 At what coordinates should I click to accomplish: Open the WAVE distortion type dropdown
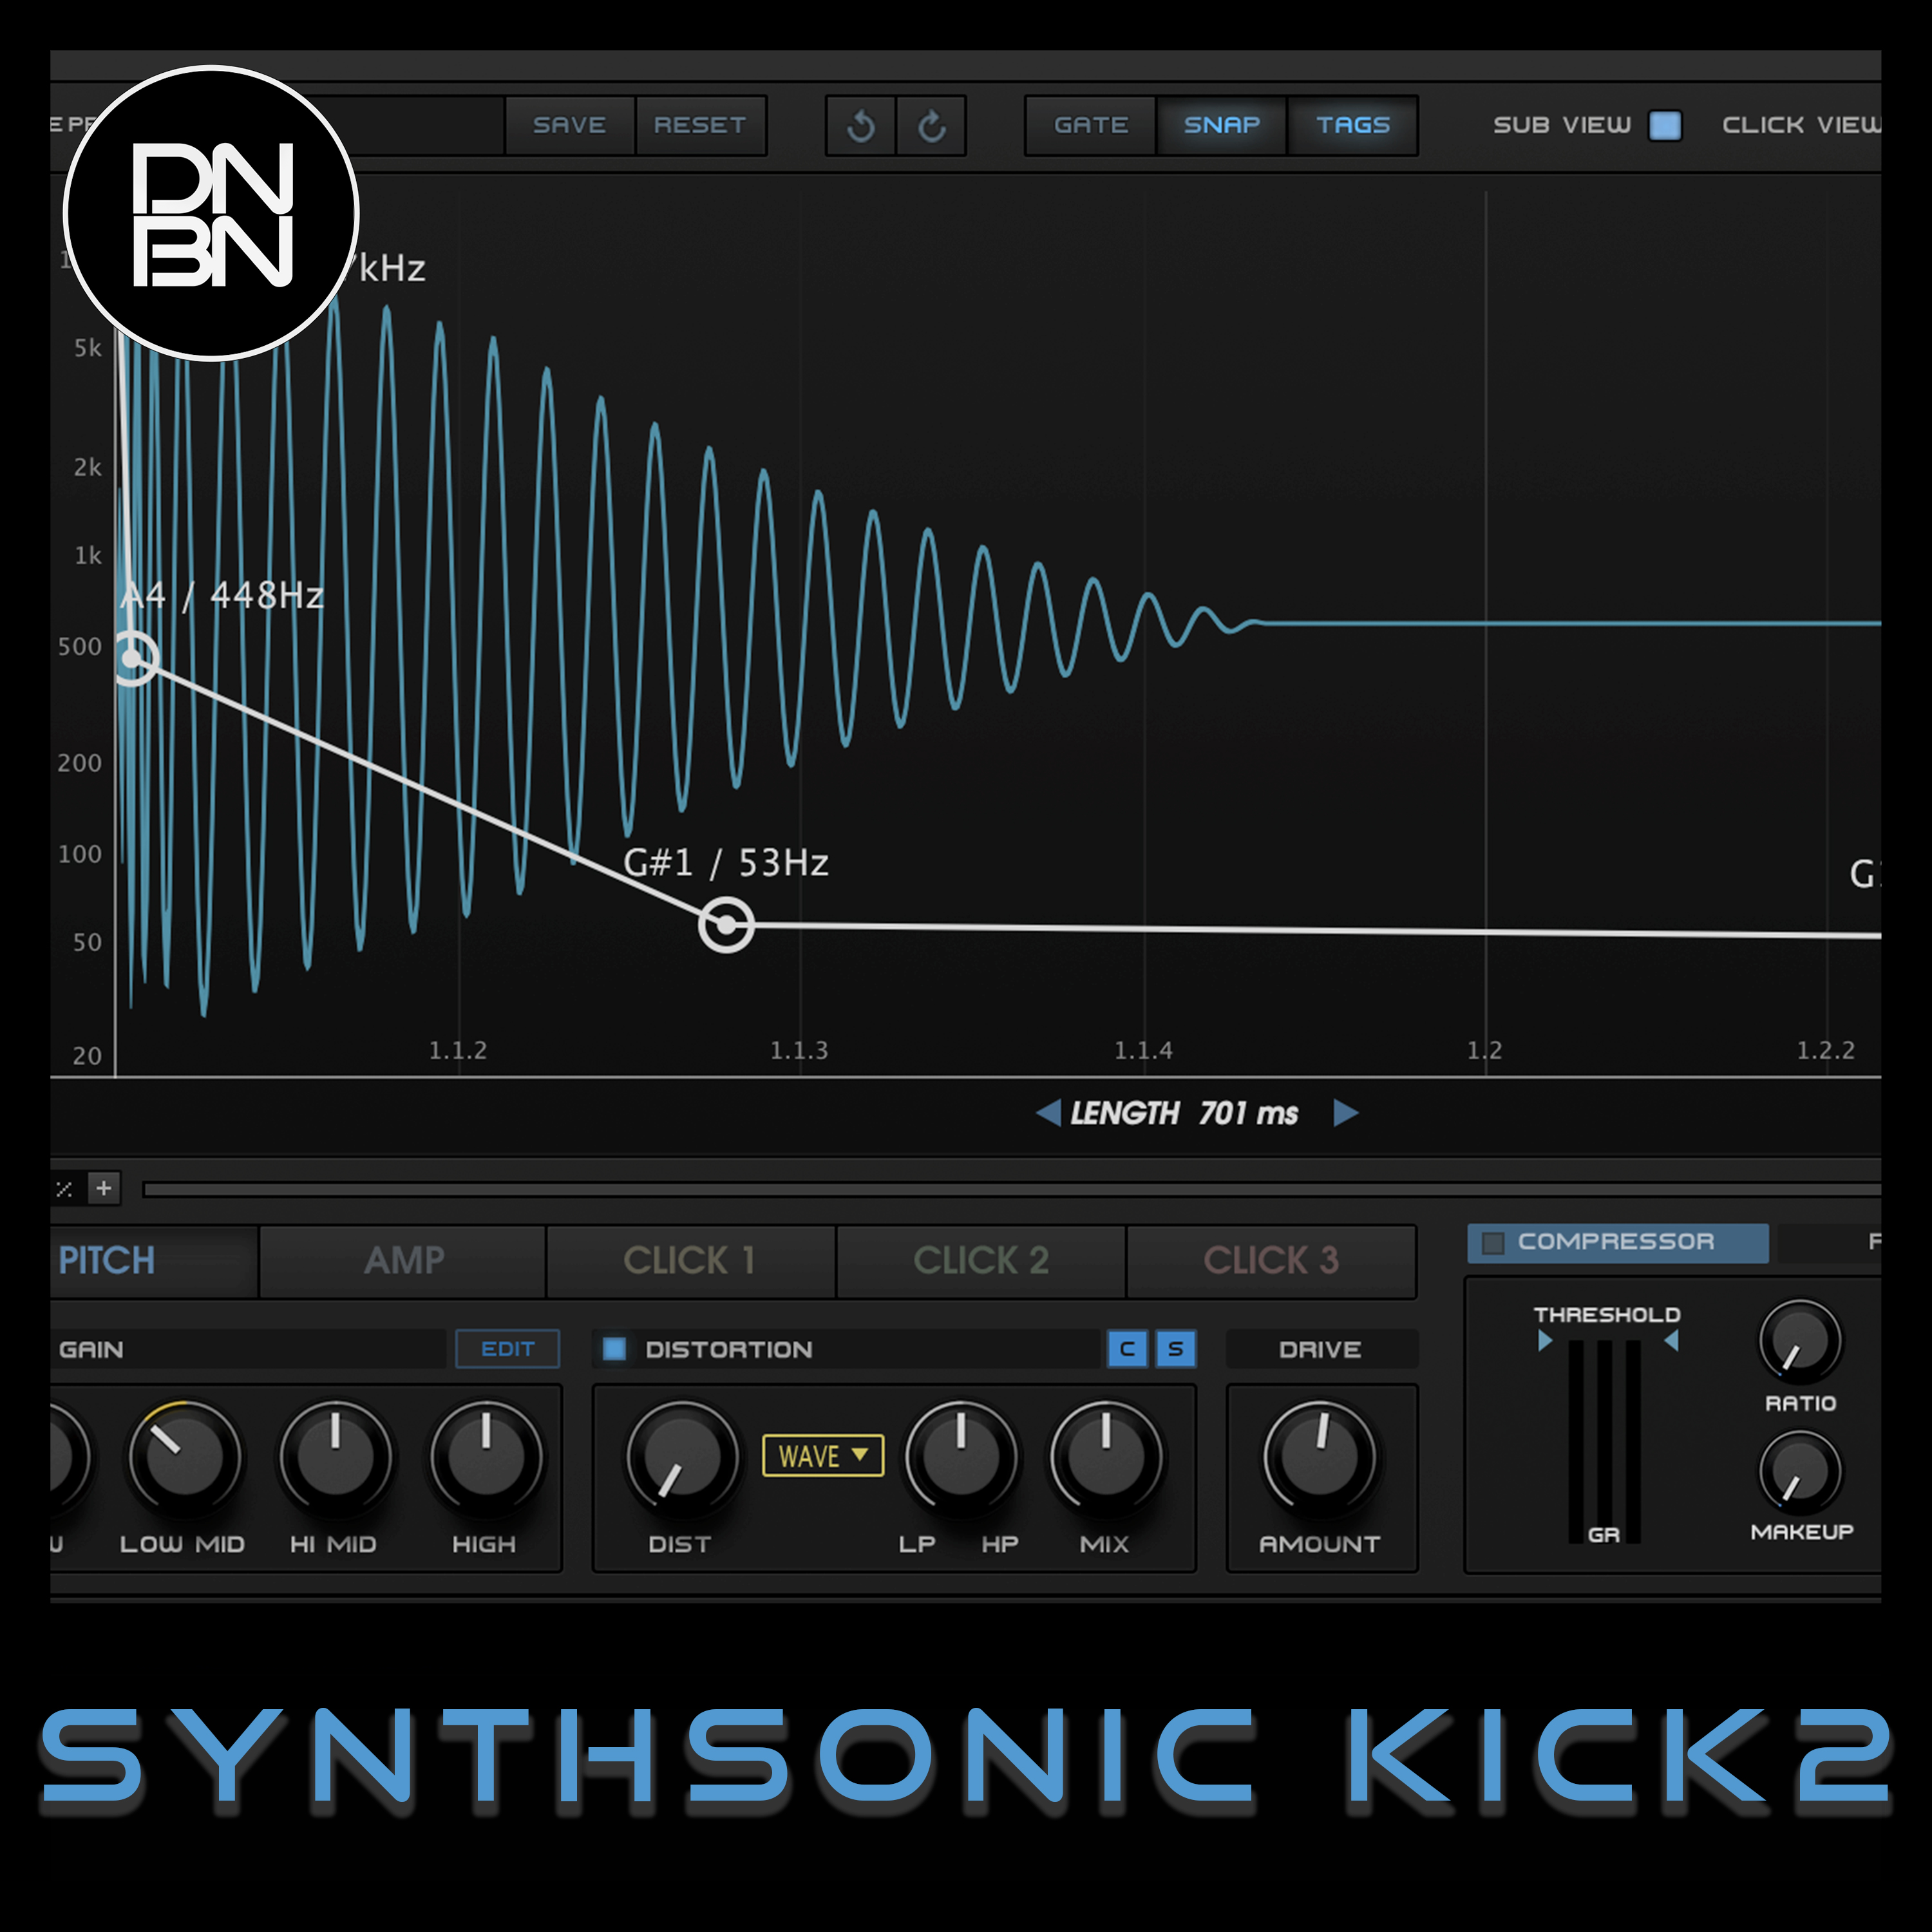click(x=823, y=1456)
